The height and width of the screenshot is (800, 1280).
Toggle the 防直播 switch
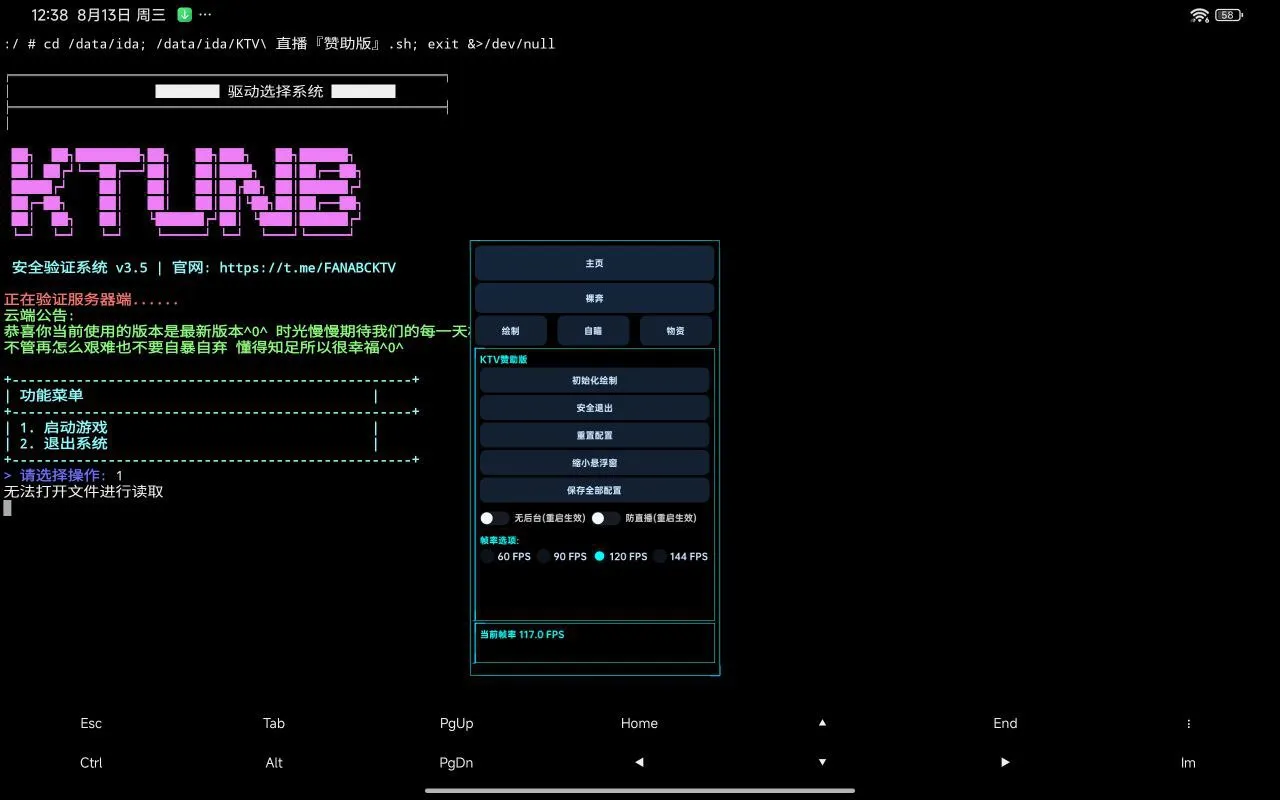(605, 518)
